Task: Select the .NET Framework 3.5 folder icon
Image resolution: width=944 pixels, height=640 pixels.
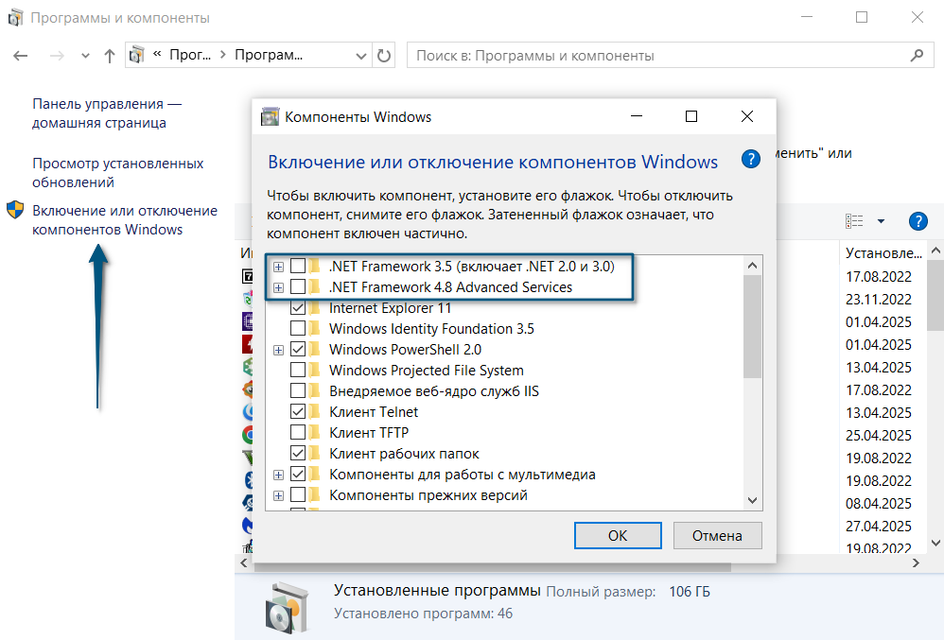Action: (314, 266)
